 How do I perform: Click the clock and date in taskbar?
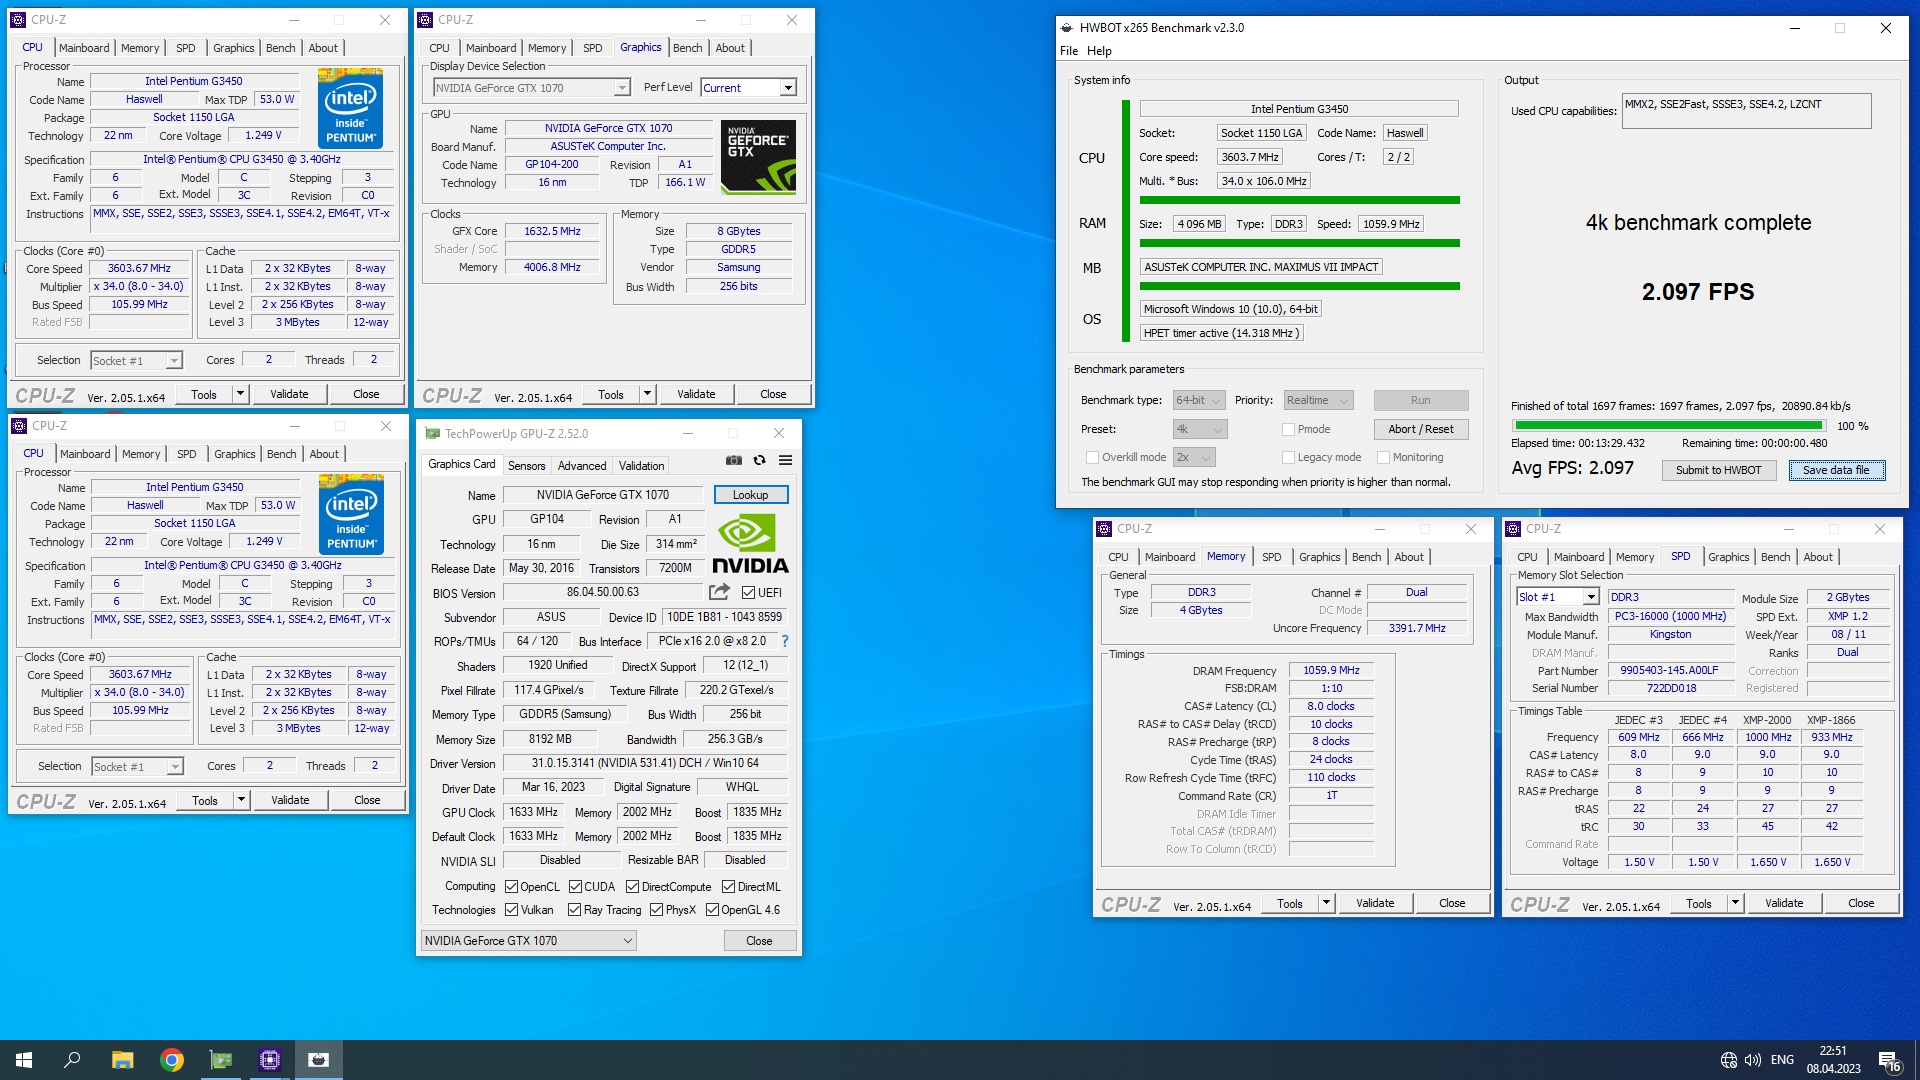[x=1833, y=1060]
